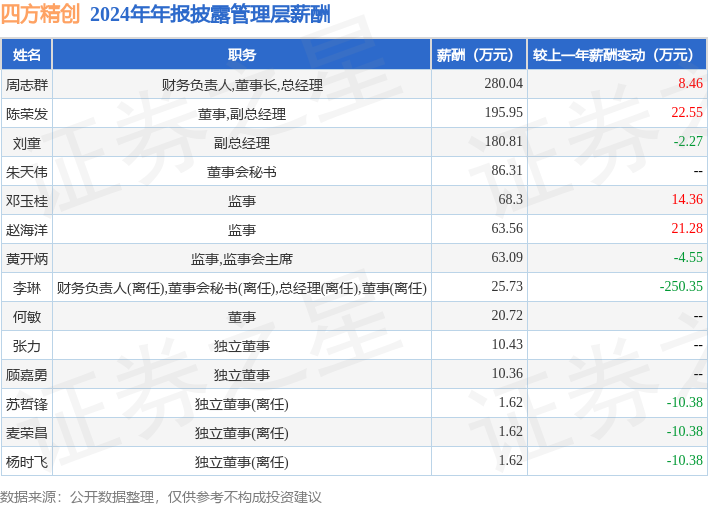Select the name cell 周志群

(x=27, y=84)
